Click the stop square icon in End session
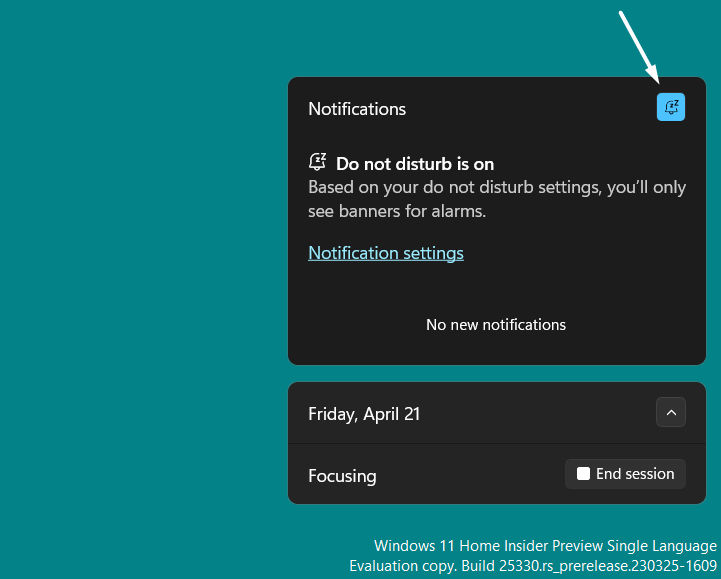The height and width of the screenshot is (579, 721). tap(584, 474)
